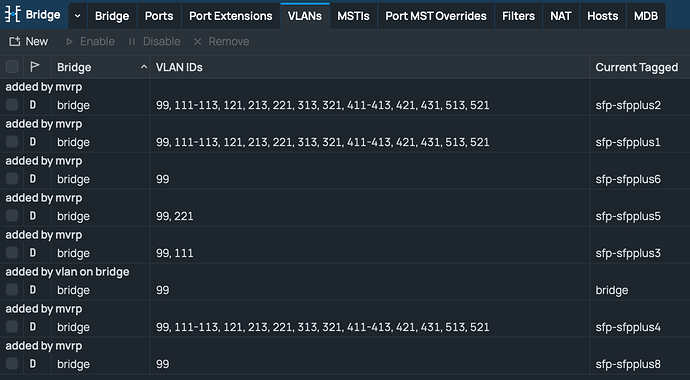
Task: Select the sfp-sfpplus2 tagged cell
Action: click(628, 105)
